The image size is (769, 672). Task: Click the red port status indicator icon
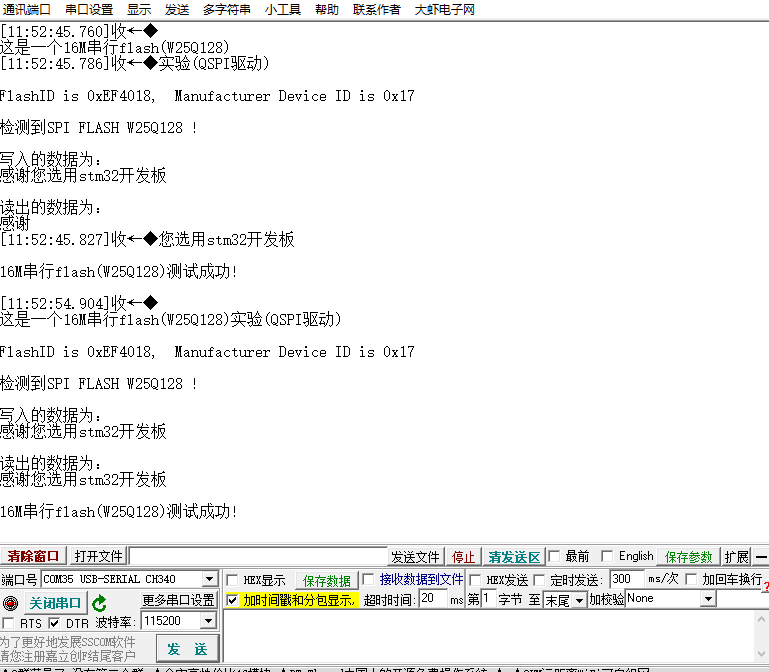(11, 603)
